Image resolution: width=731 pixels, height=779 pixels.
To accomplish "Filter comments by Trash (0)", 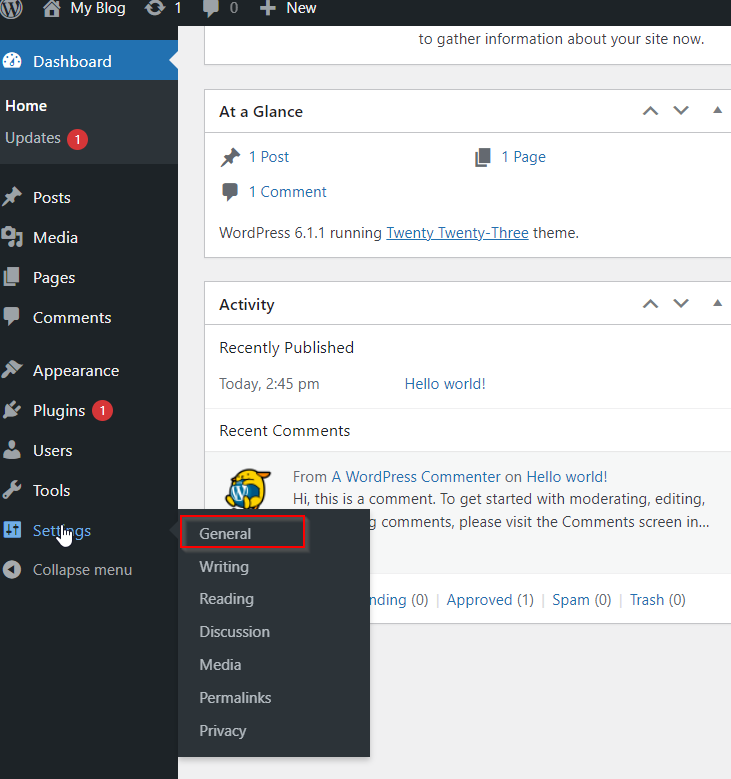I will 657,600.
